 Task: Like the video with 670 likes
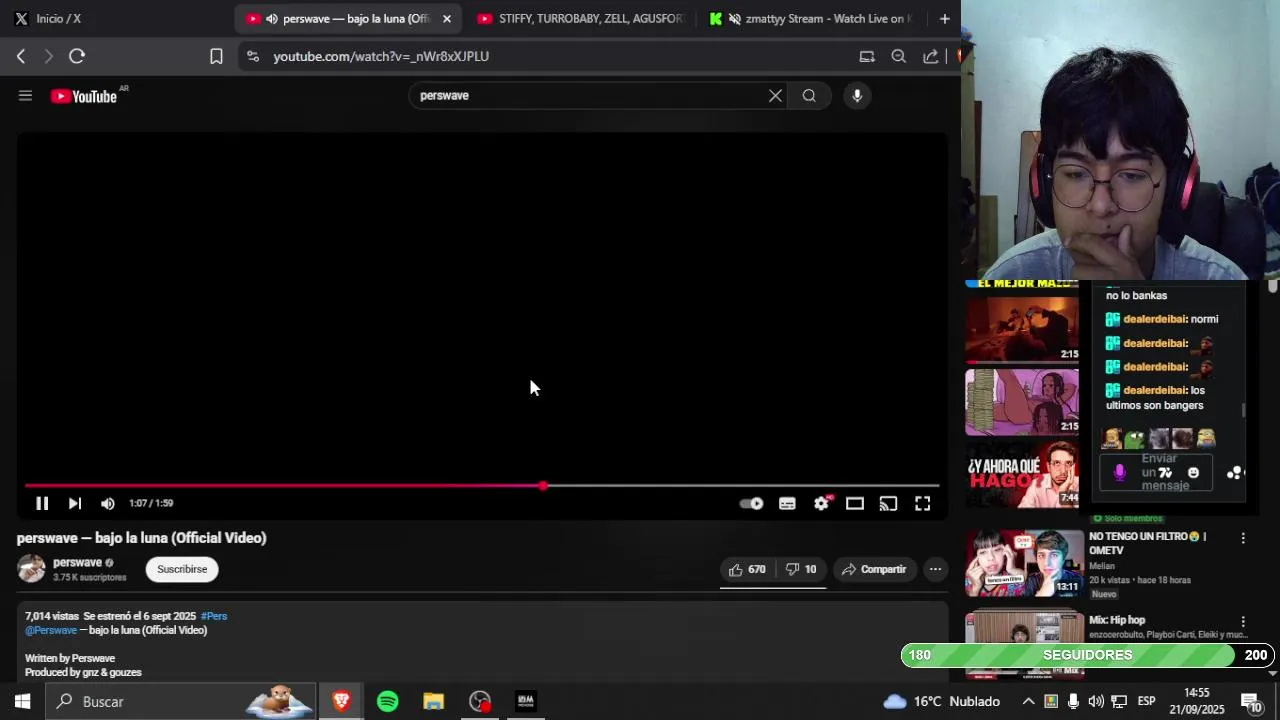pyautogui.click(x=747, y=569)
